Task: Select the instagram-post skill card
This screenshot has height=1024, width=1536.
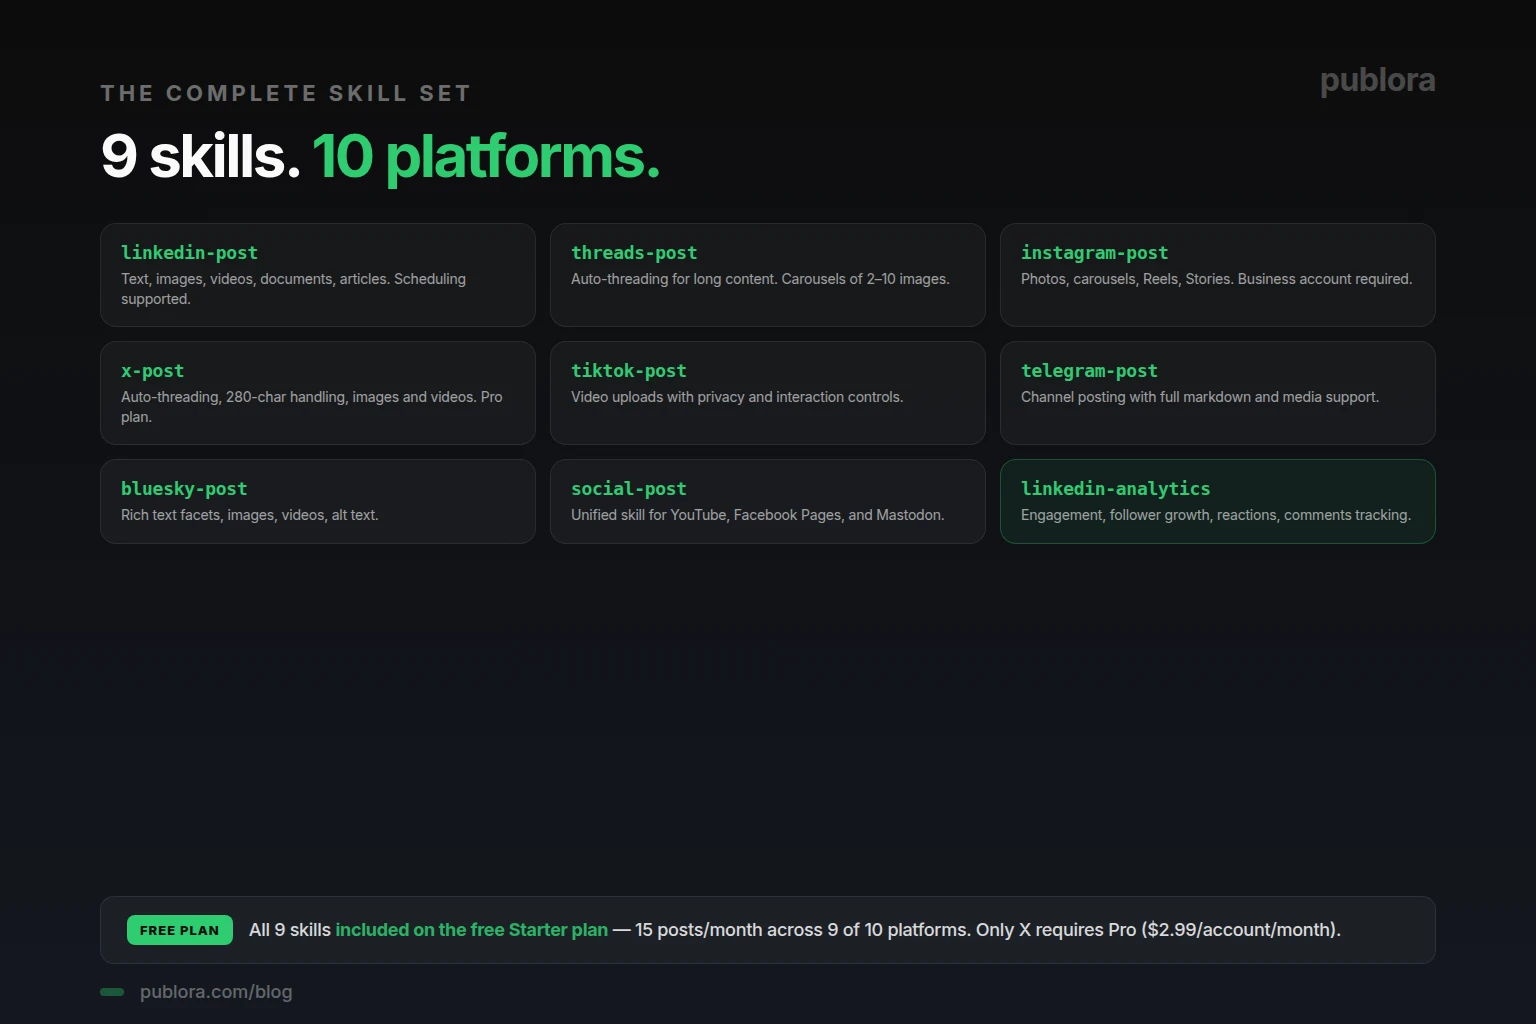Action: 1218,275
